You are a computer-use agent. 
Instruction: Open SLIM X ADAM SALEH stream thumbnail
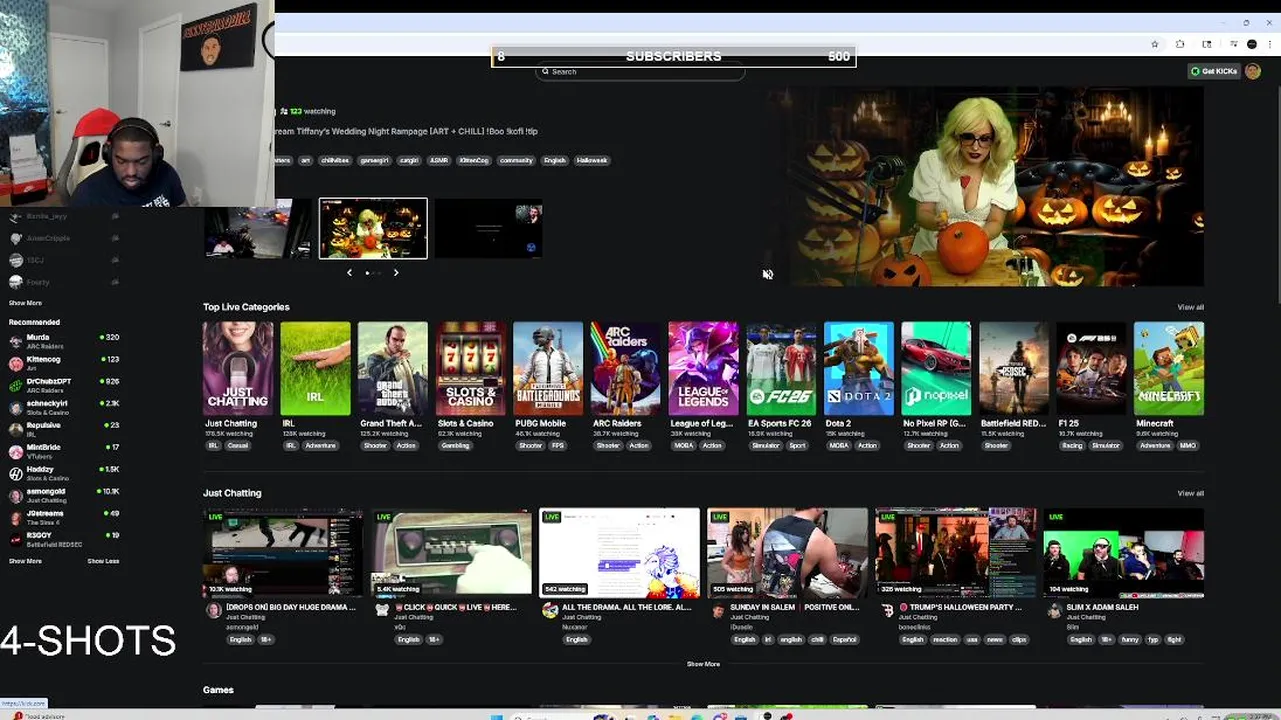[1123, 552]
